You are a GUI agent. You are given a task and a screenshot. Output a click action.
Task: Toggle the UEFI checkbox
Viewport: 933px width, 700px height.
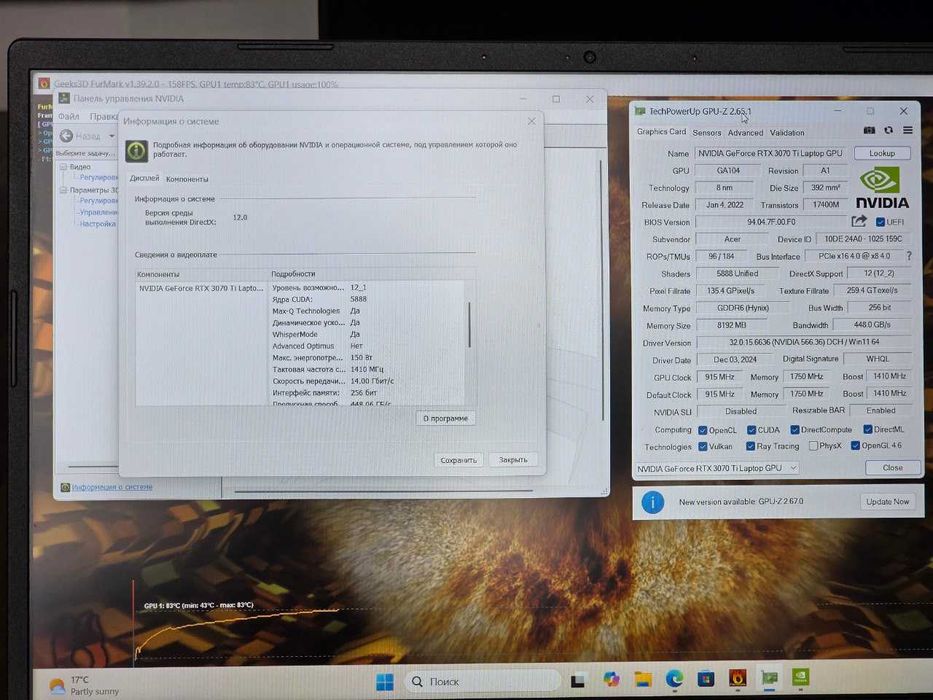tap(880, 221)
